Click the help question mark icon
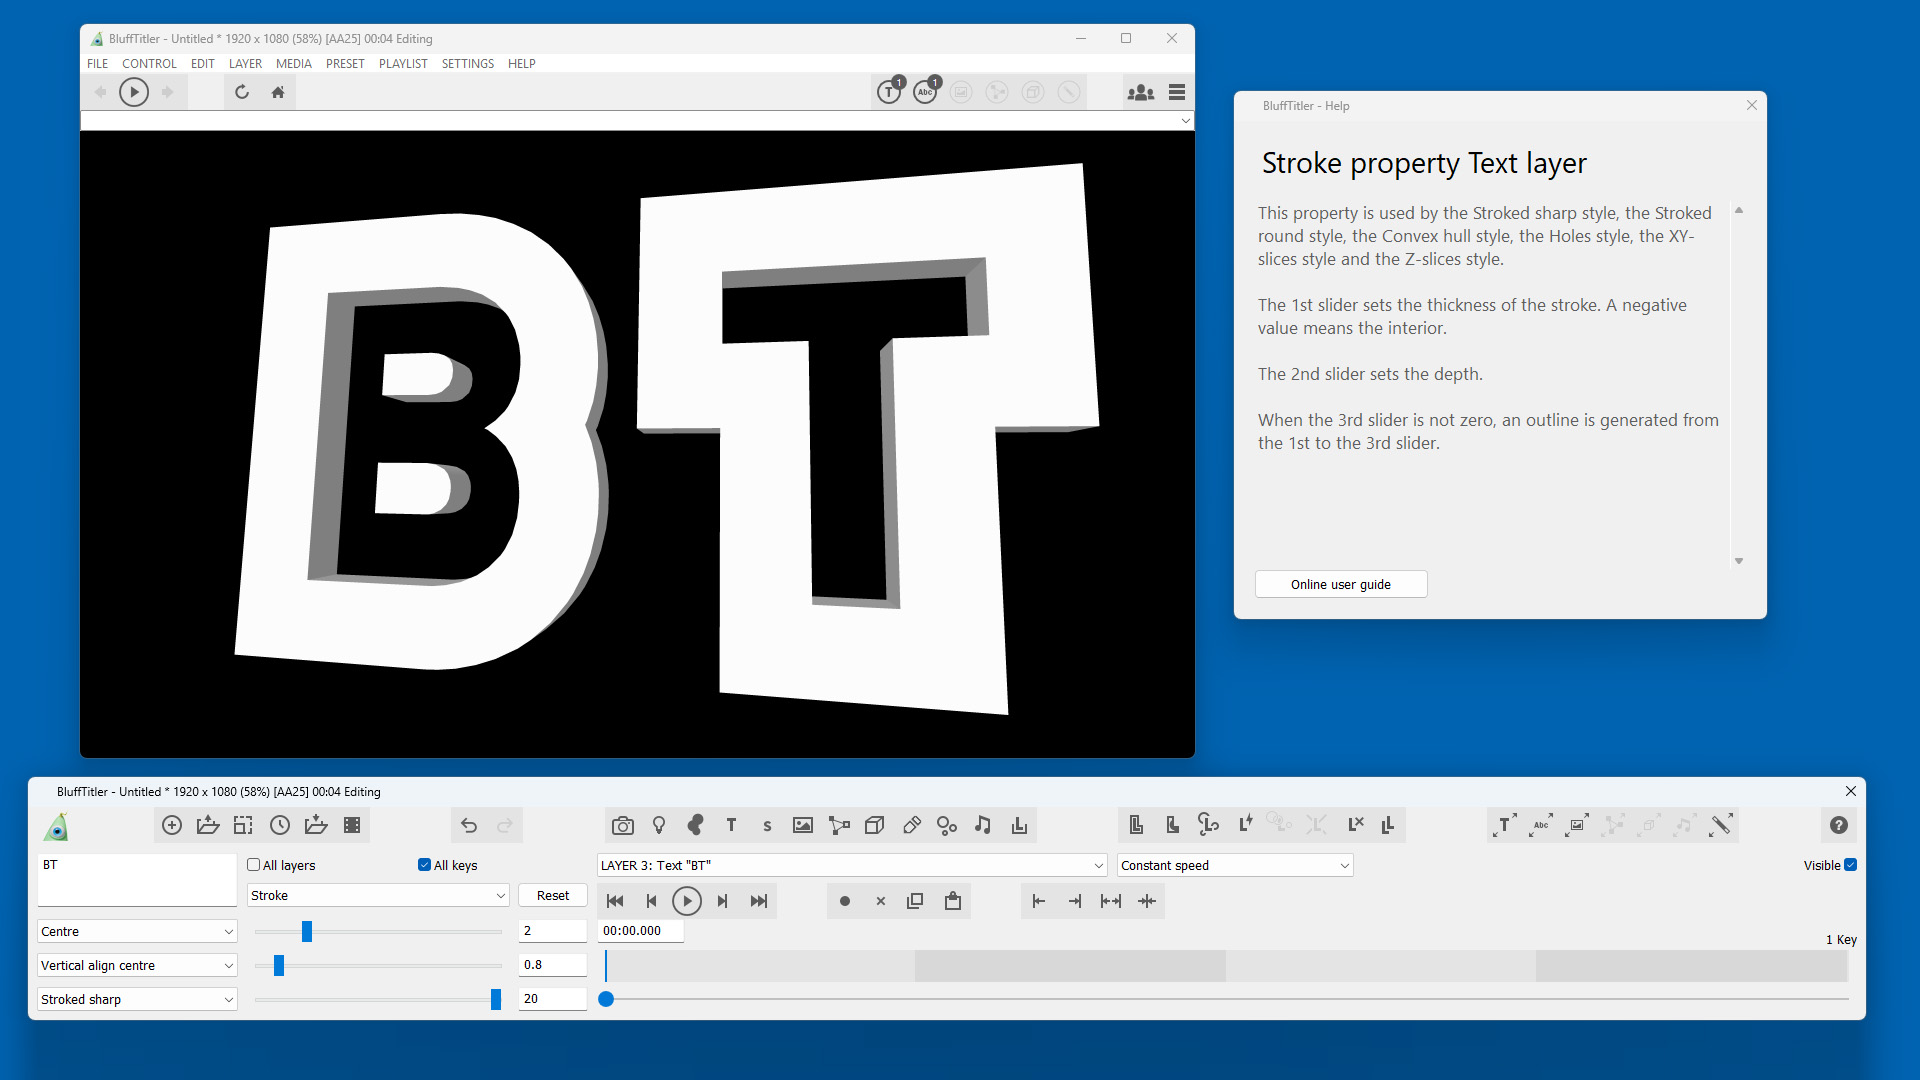The height and width of the screenshot is (1080, 1920). [x=1838, y=825]
